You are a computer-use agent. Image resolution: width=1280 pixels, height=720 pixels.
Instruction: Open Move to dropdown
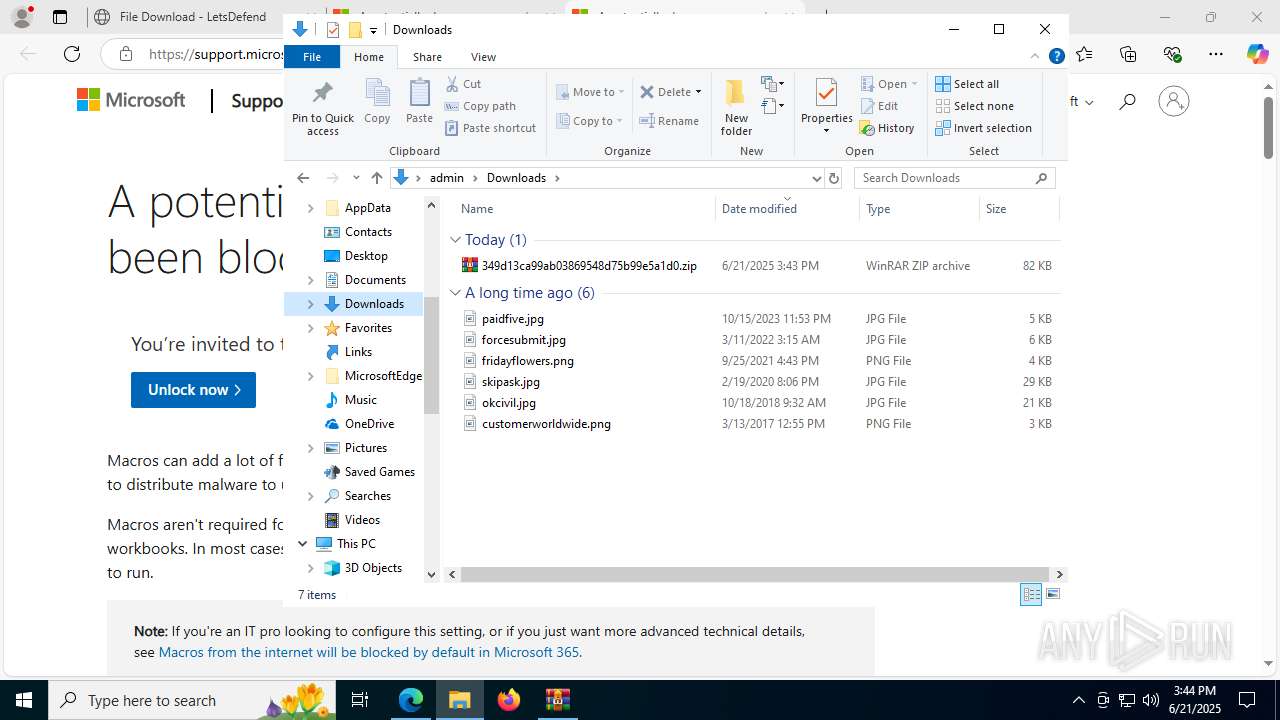(590, 92)
